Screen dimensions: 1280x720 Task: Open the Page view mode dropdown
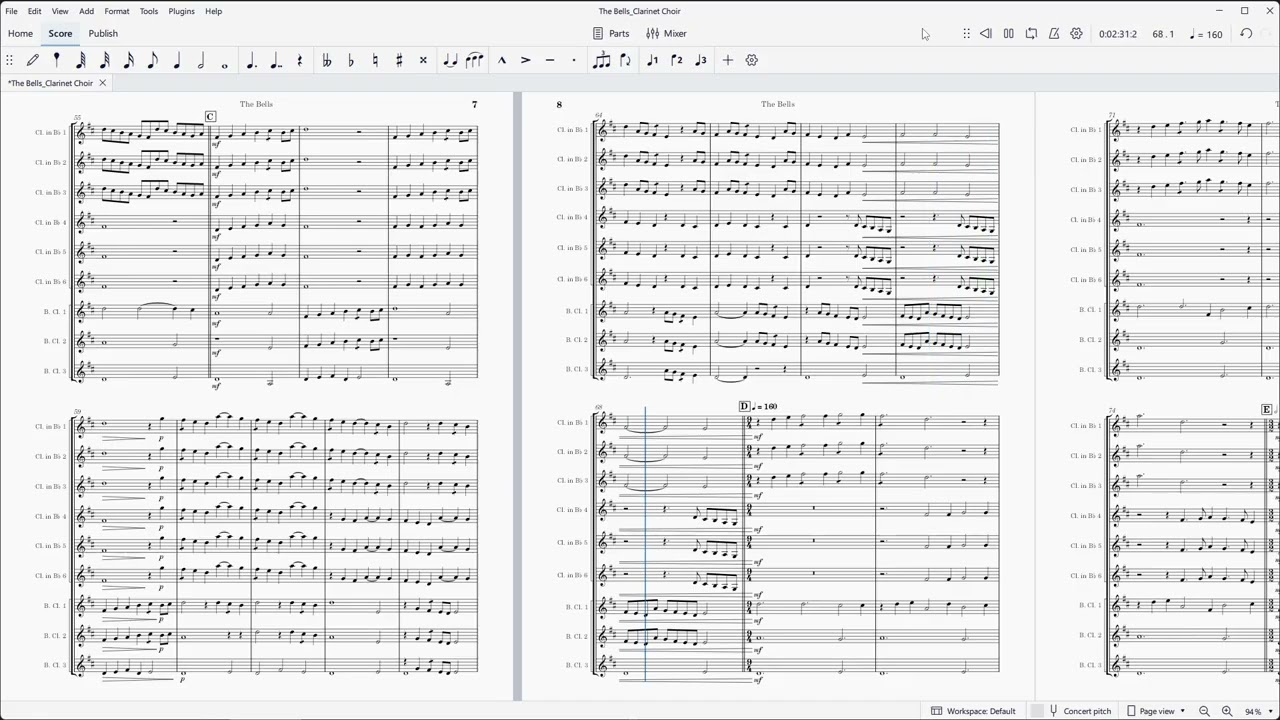coord(1158,711)
